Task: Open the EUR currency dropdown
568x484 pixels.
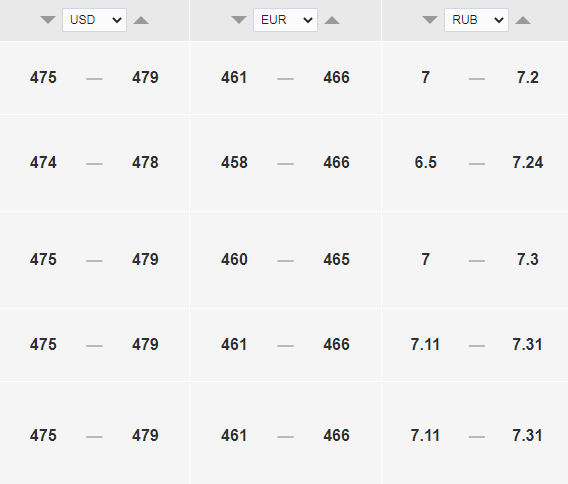Action: [285, 20]
